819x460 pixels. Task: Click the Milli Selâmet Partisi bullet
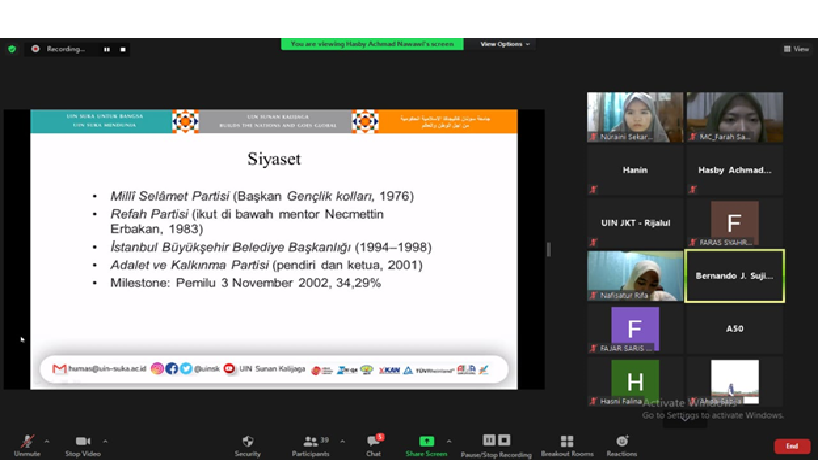pyautogui.click(x=262, y=196)
